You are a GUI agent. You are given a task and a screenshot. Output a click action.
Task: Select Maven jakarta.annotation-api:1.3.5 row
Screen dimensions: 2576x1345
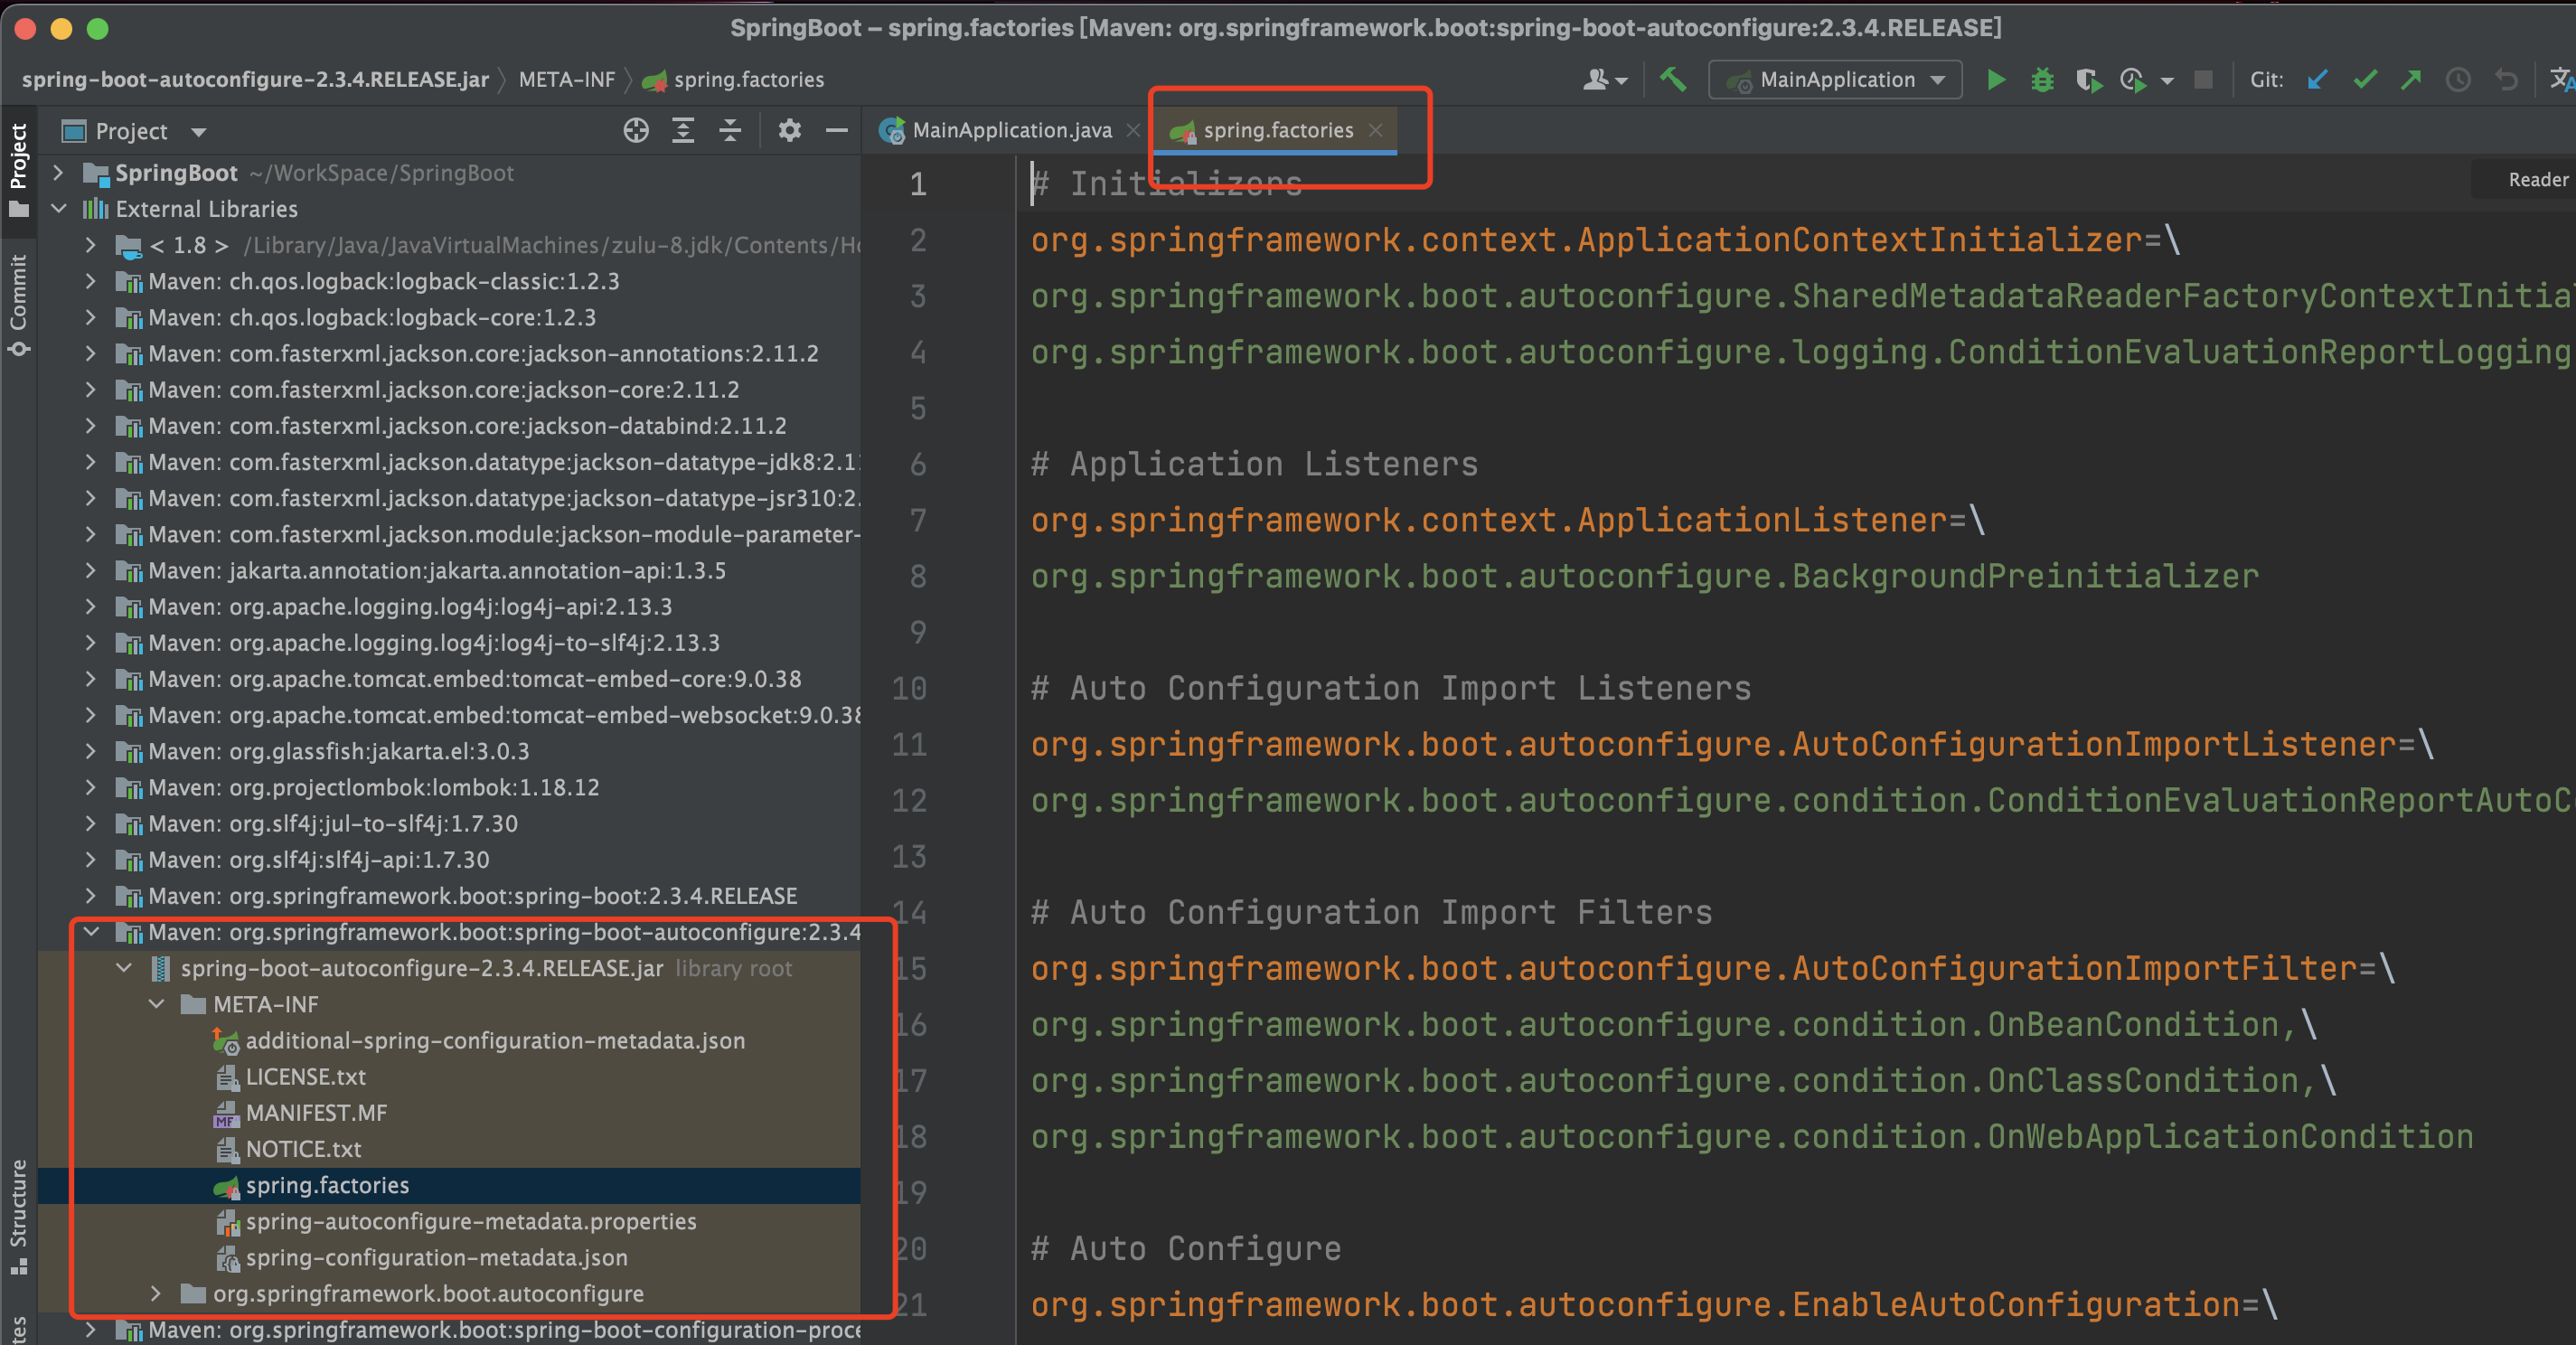(450, 571)
